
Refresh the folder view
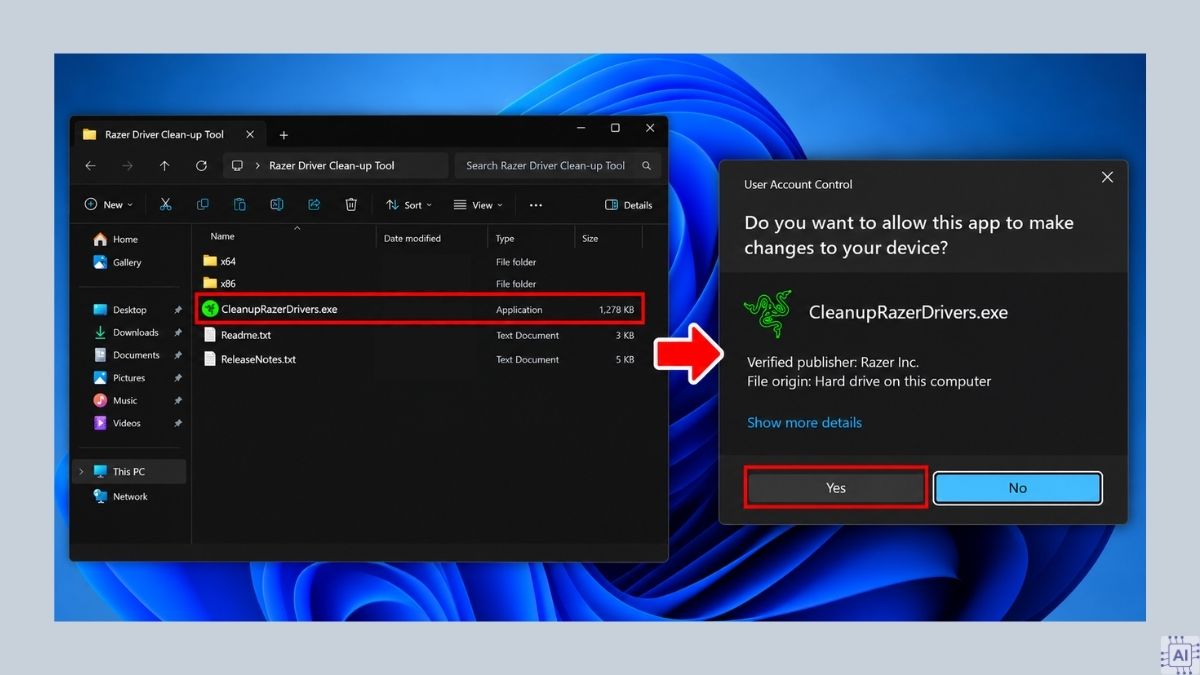point(201,166)
